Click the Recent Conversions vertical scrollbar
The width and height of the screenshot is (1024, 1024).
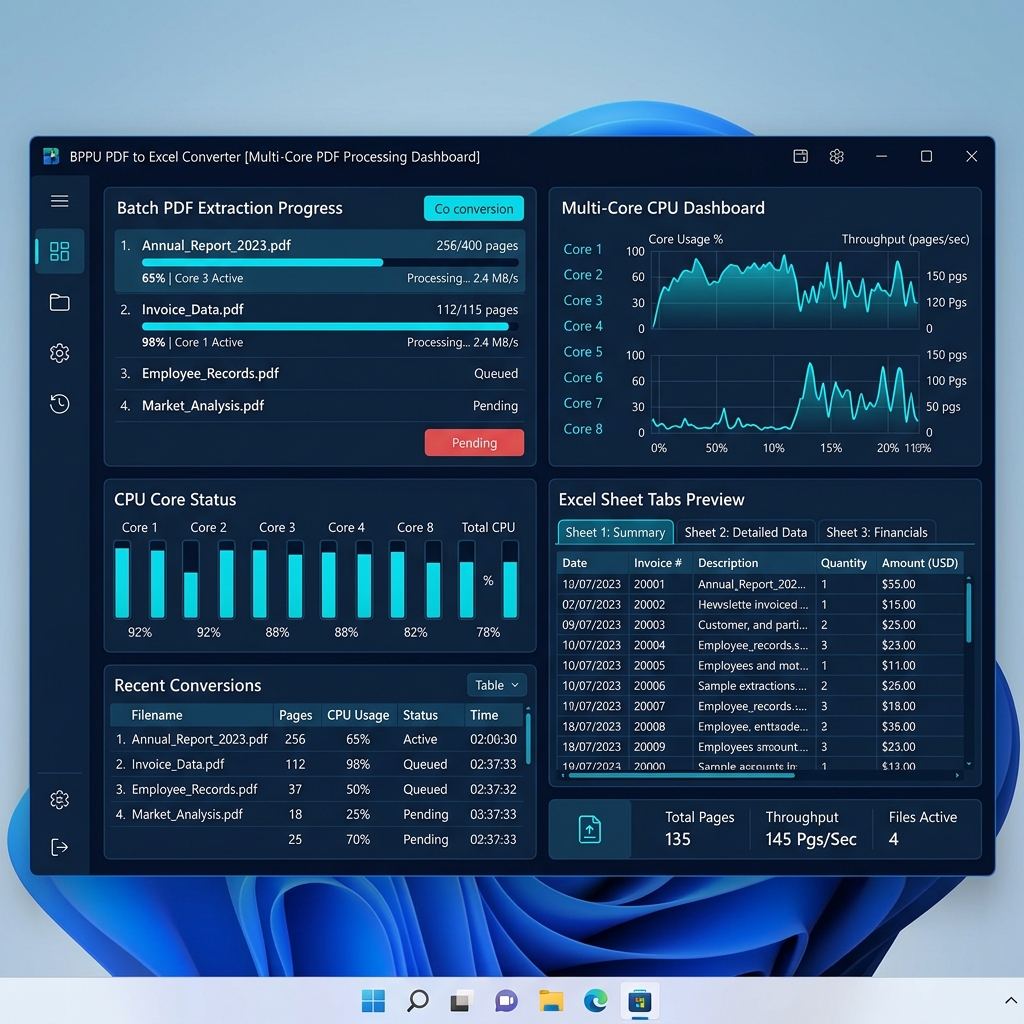[528, 738]
